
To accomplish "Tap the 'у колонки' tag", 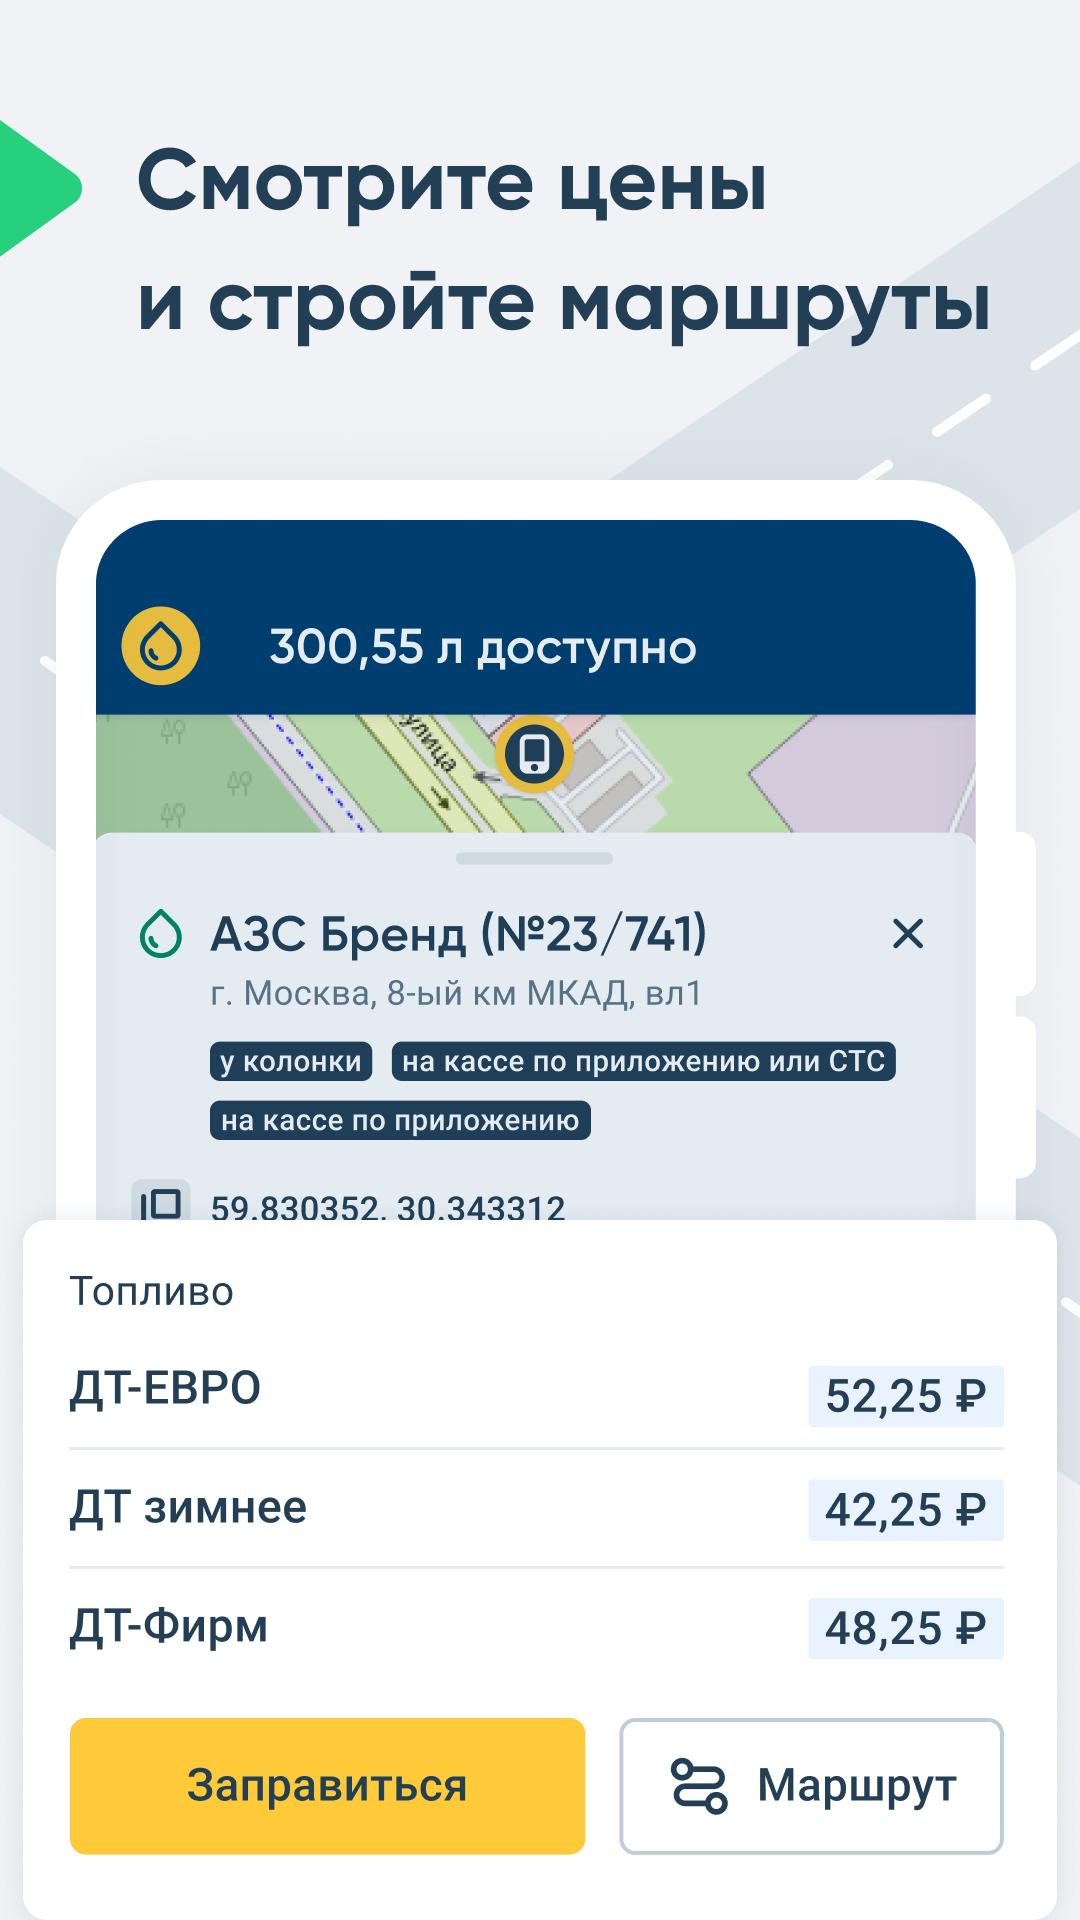I will click(291, 1061).
